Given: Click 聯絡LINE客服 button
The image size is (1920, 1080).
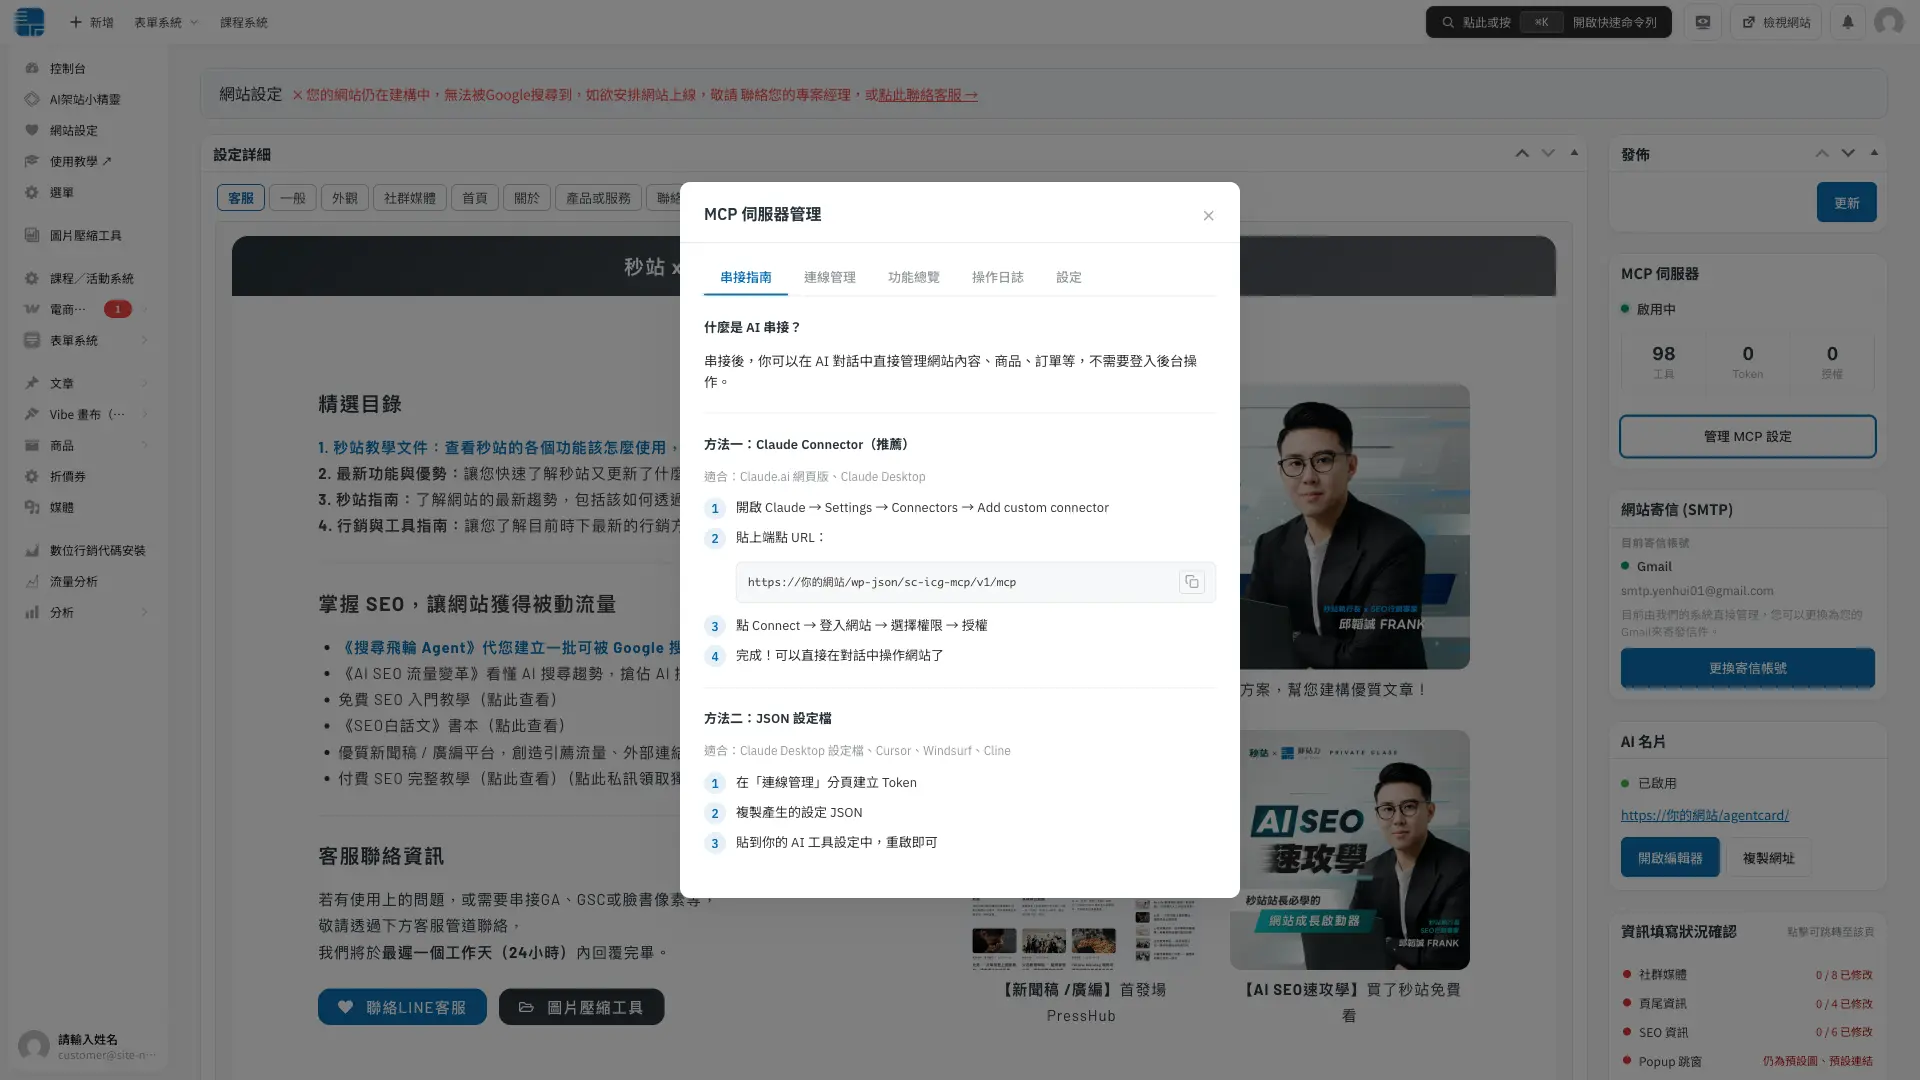Looking at the screenshot, I should click(x=402, y=1007).
